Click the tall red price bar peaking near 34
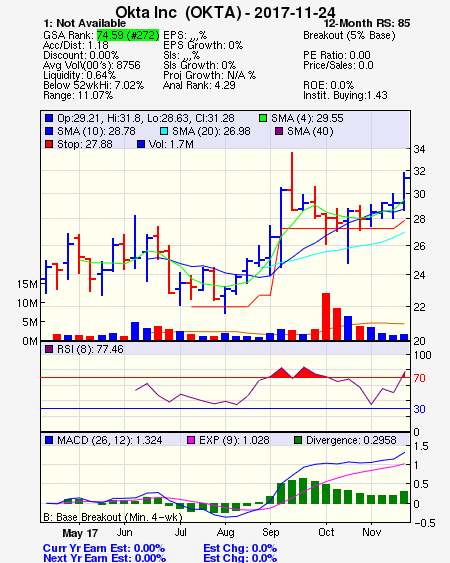Screen dimensions: 450x563 pos(292,181)
